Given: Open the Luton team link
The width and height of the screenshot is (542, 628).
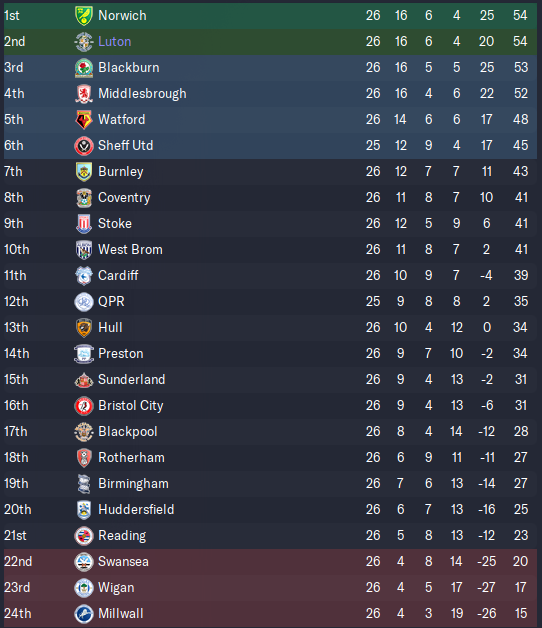Looking at the screenshot, I should click(115, 42).
